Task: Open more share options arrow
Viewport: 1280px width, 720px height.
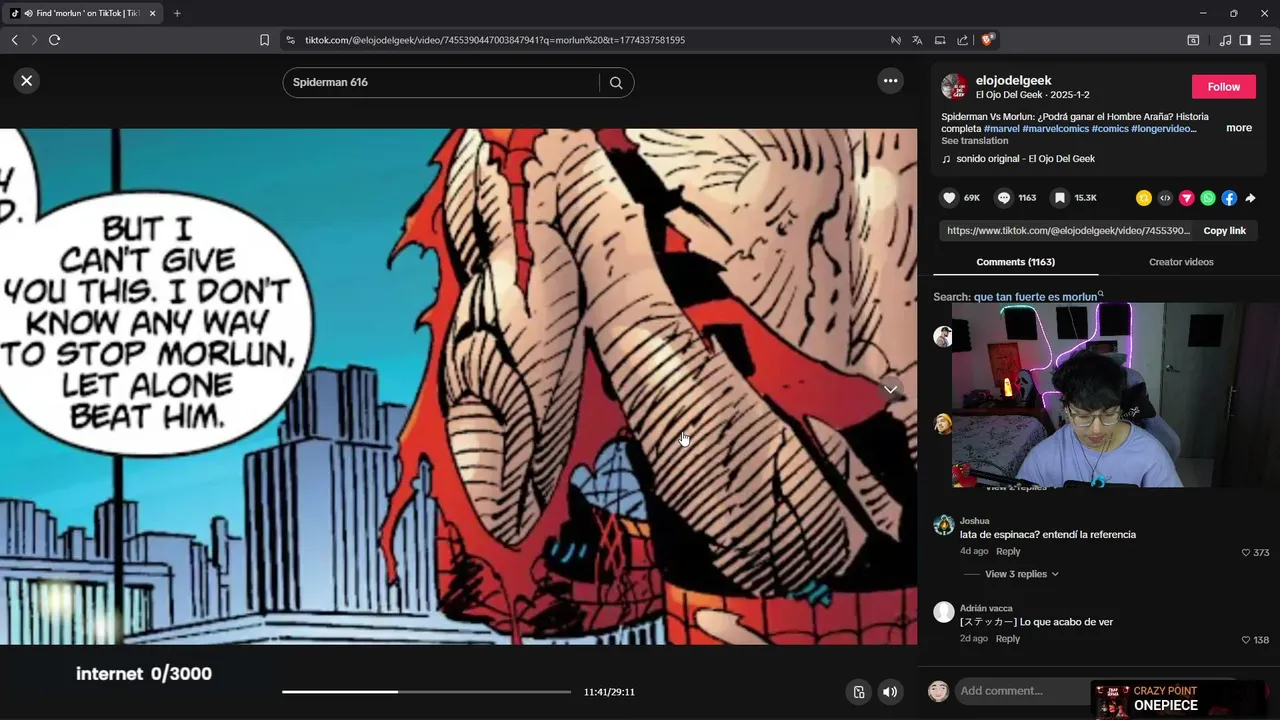Action: click(1250, 198)
